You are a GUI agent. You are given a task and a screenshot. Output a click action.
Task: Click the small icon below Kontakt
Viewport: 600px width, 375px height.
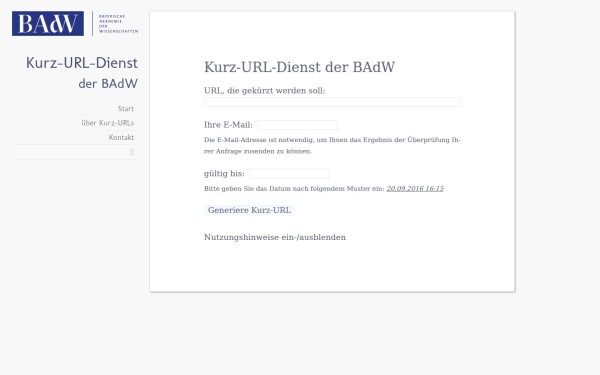(132, 152)
